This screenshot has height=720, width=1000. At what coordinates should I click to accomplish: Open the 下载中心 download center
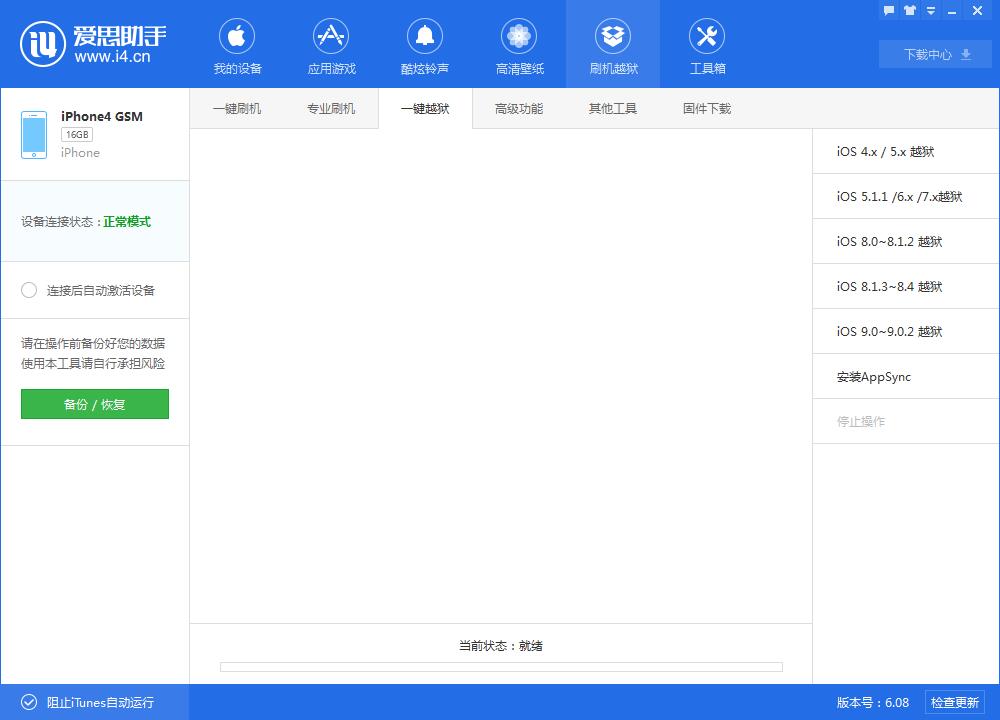click(934, 54)
